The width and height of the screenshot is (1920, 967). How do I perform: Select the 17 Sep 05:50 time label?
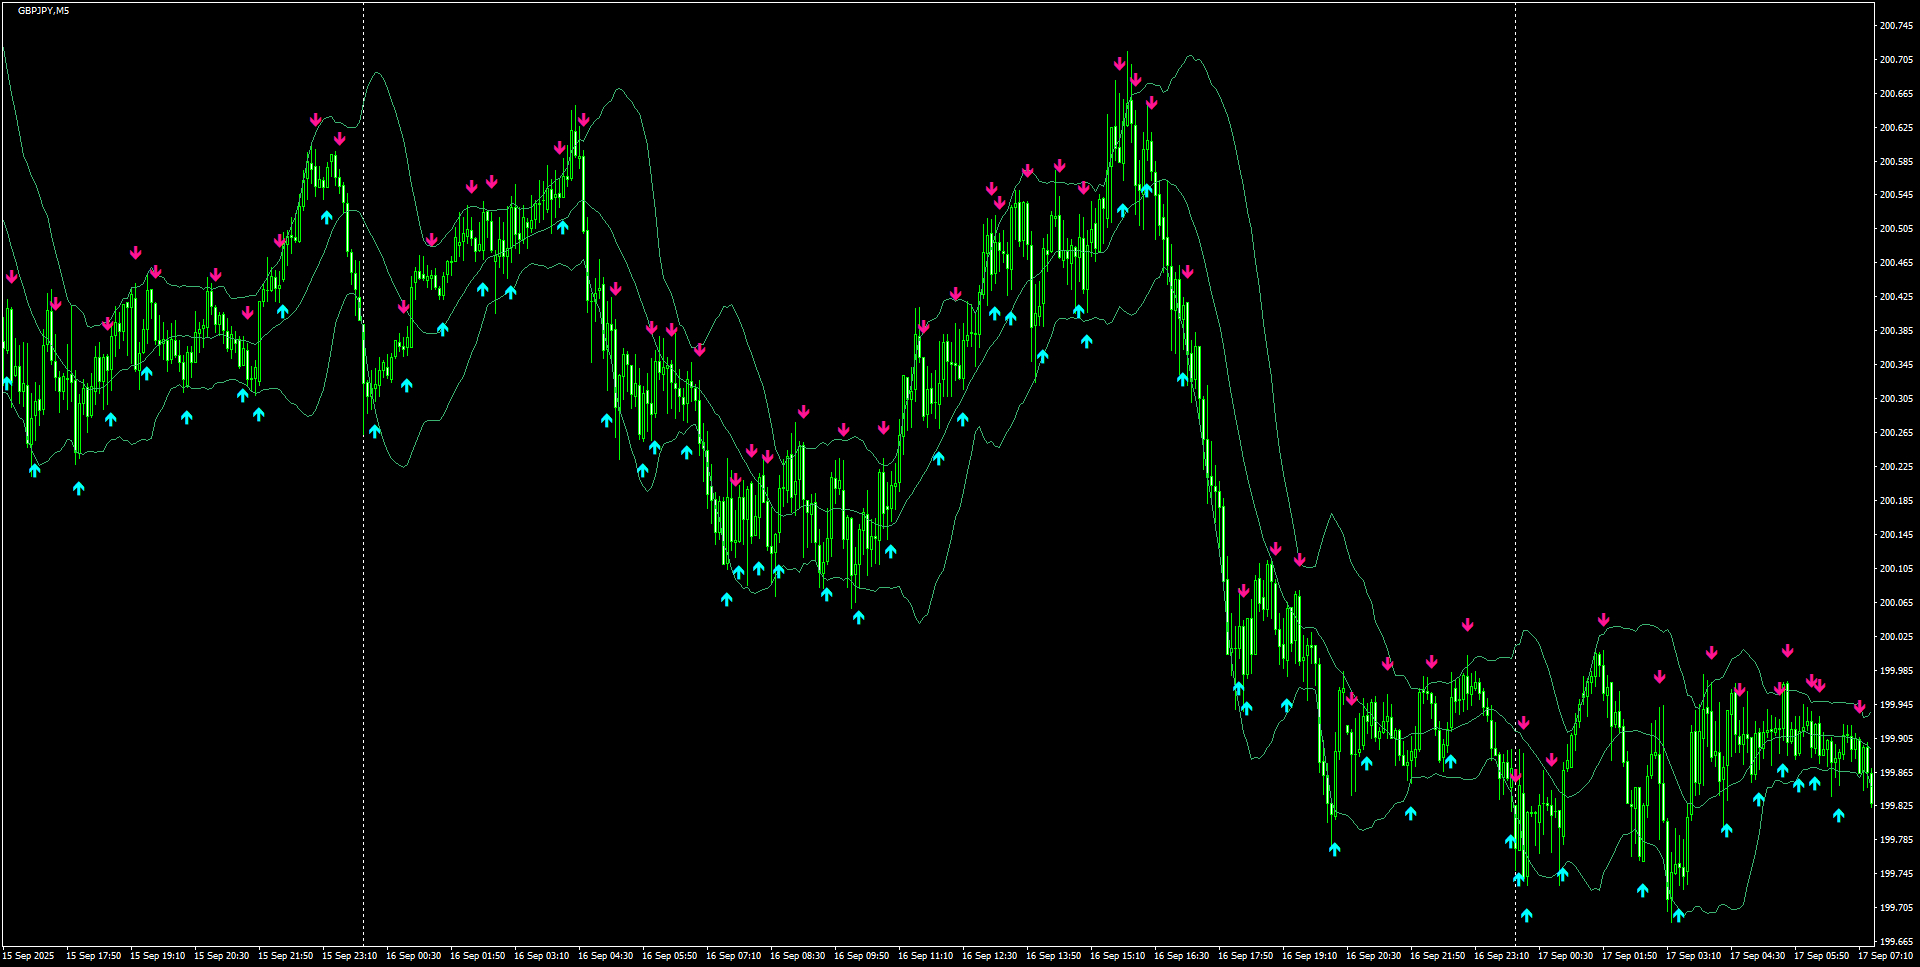[1821, 956]
